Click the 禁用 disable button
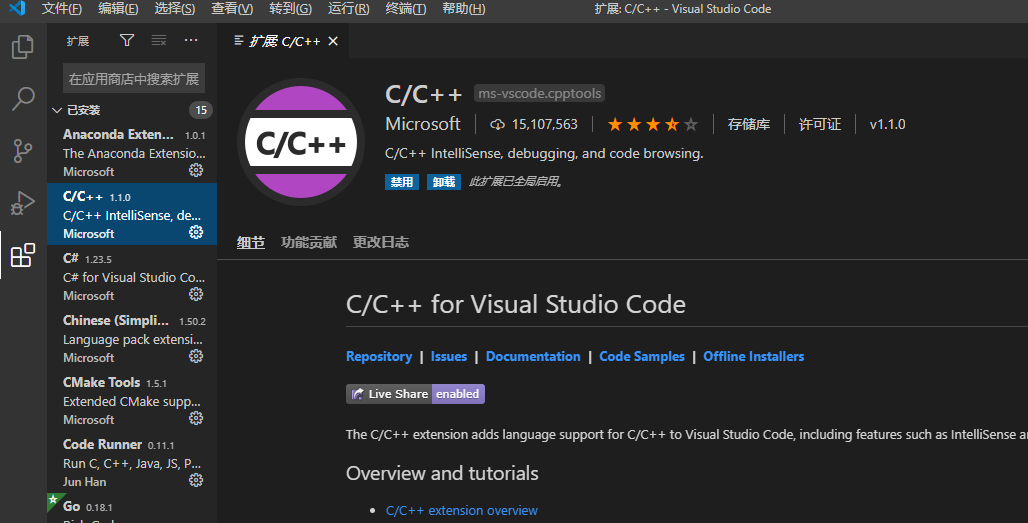 [402, 182]
